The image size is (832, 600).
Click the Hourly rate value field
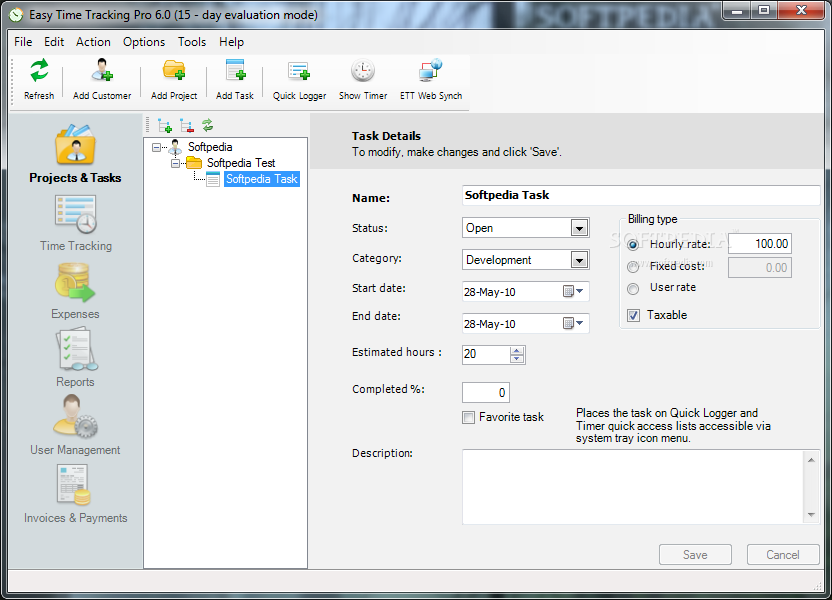point(760,244)
